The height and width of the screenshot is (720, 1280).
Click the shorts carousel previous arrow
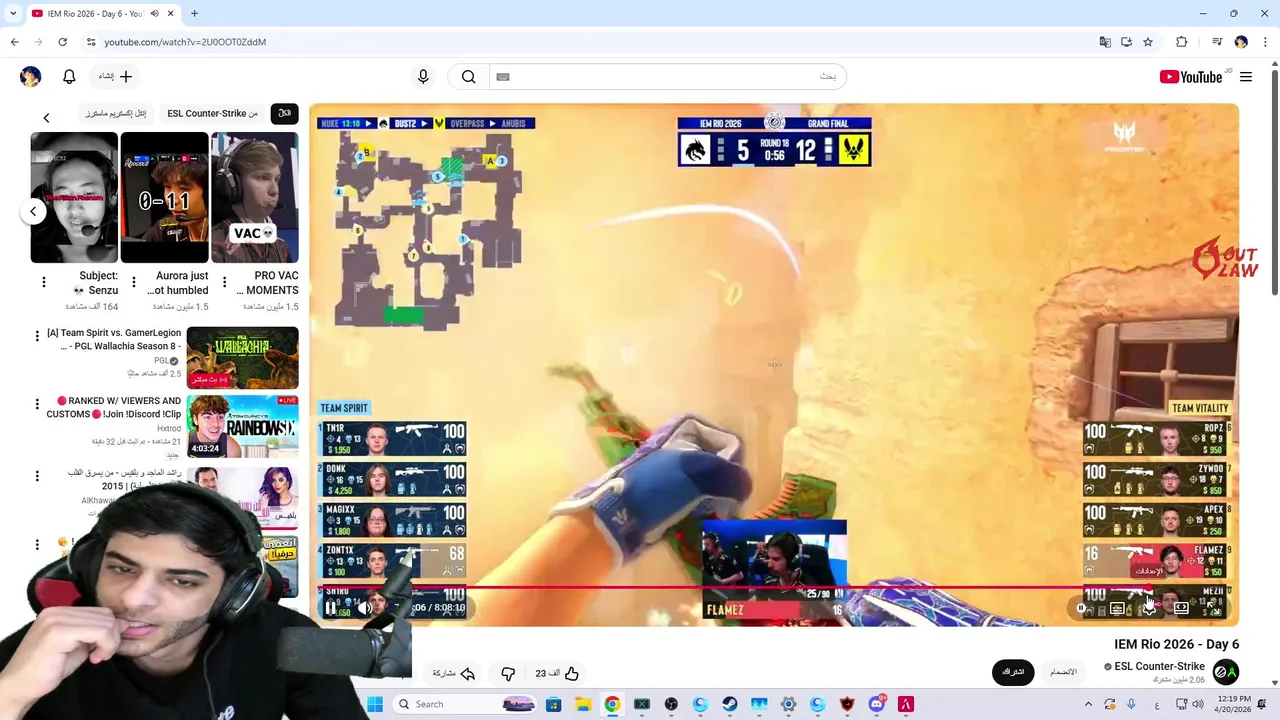(33, 211)
